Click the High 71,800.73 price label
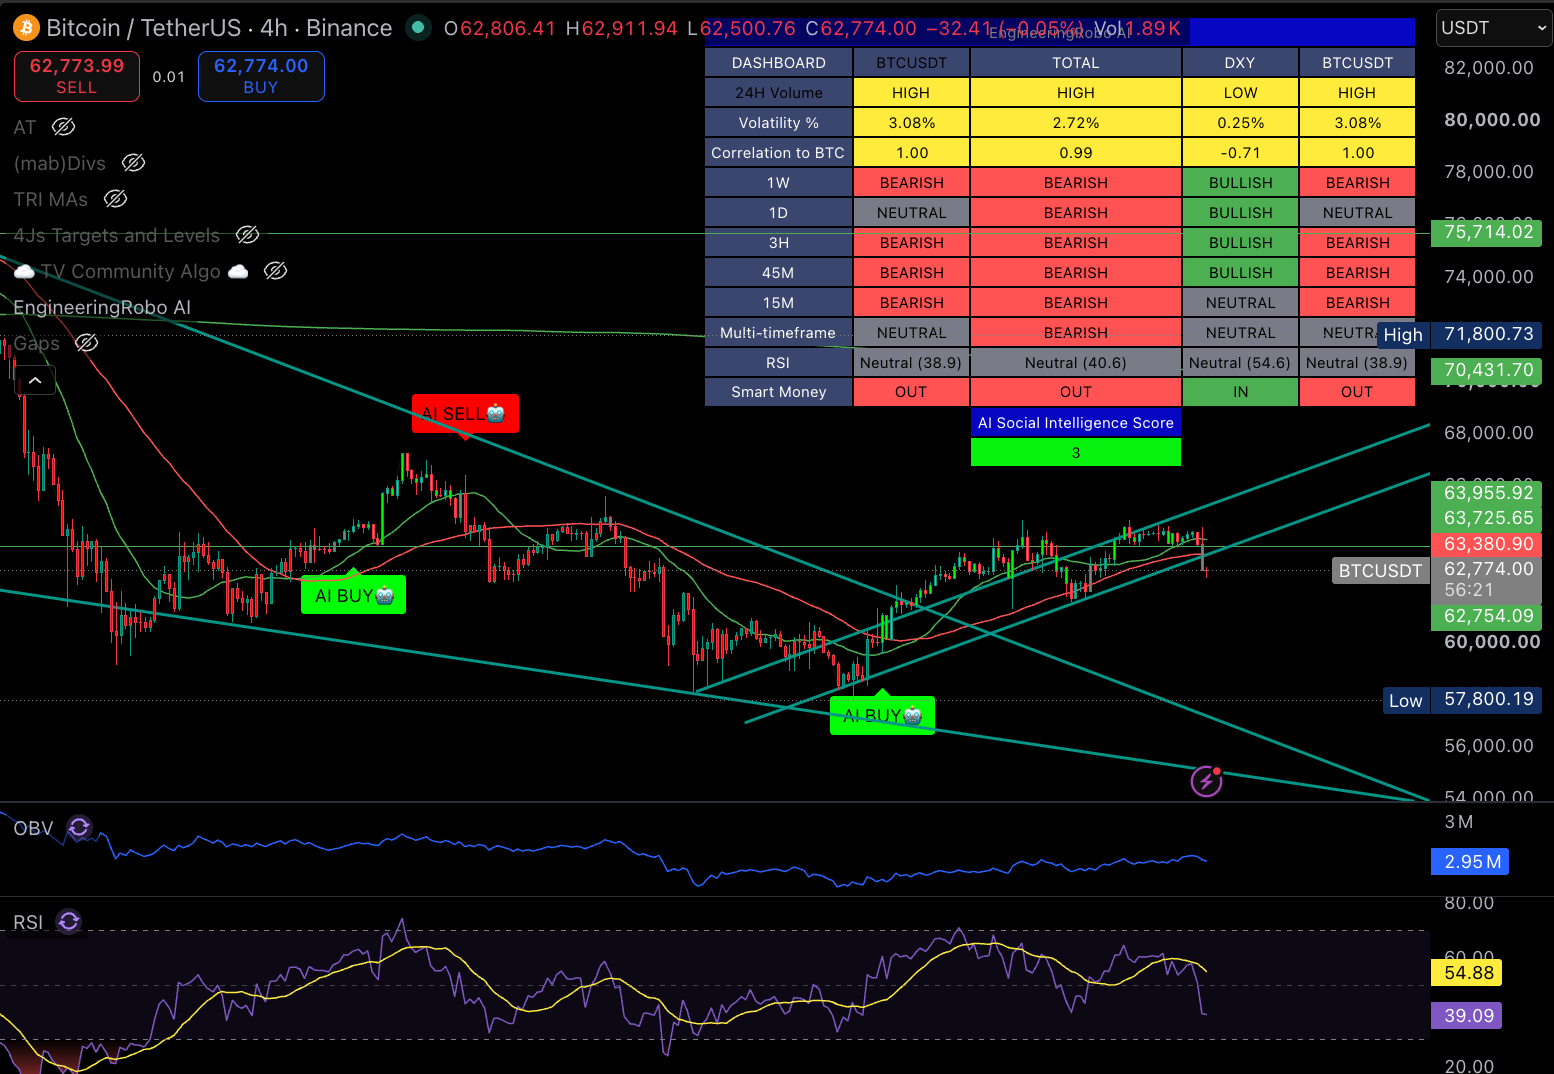The width and height of the screenshot is (1554, 1074). [x=1459, y=334]
